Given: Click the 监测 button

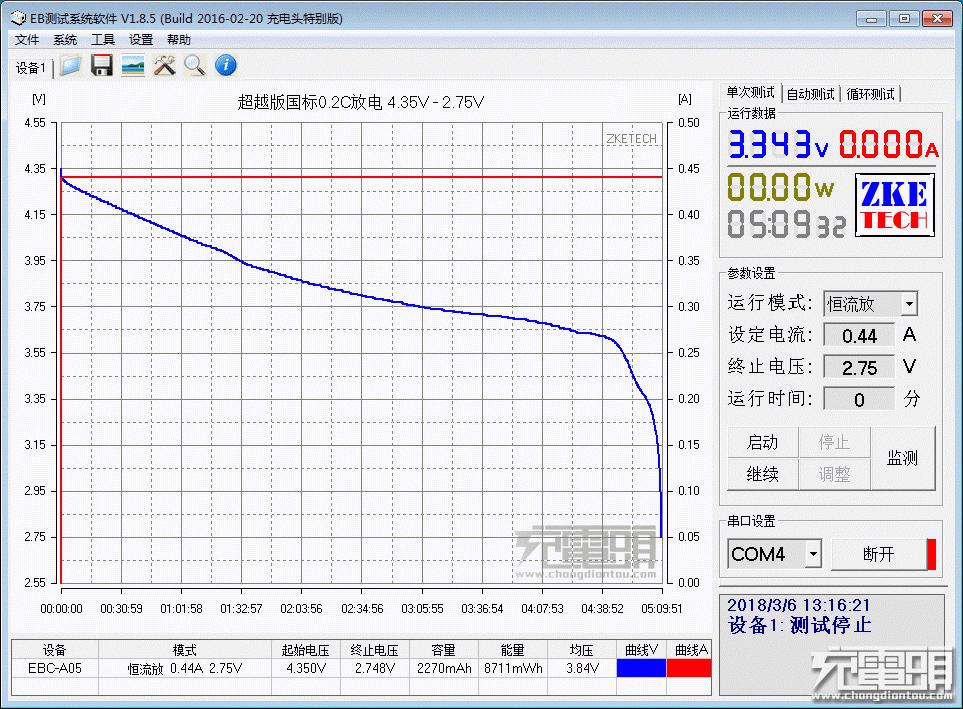Looking at the screenshot, I should coord(902,458).
